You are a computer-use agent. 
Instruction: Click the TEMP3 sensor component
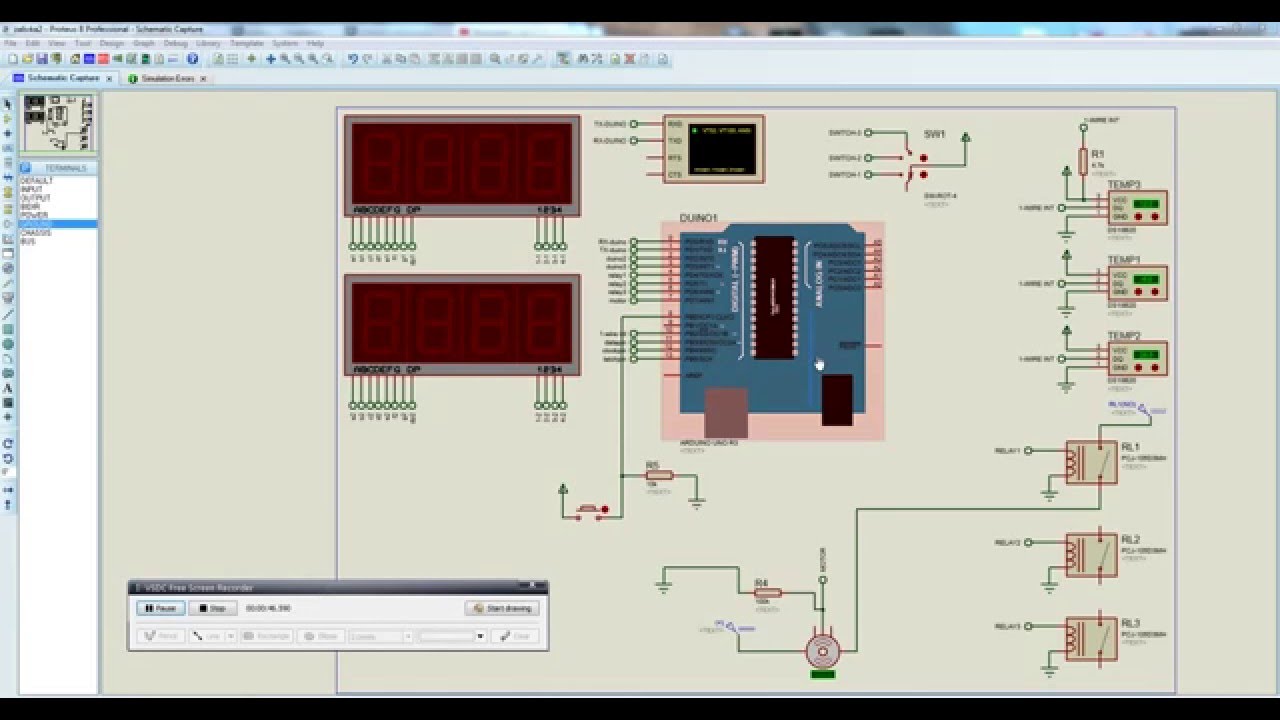1138,208
